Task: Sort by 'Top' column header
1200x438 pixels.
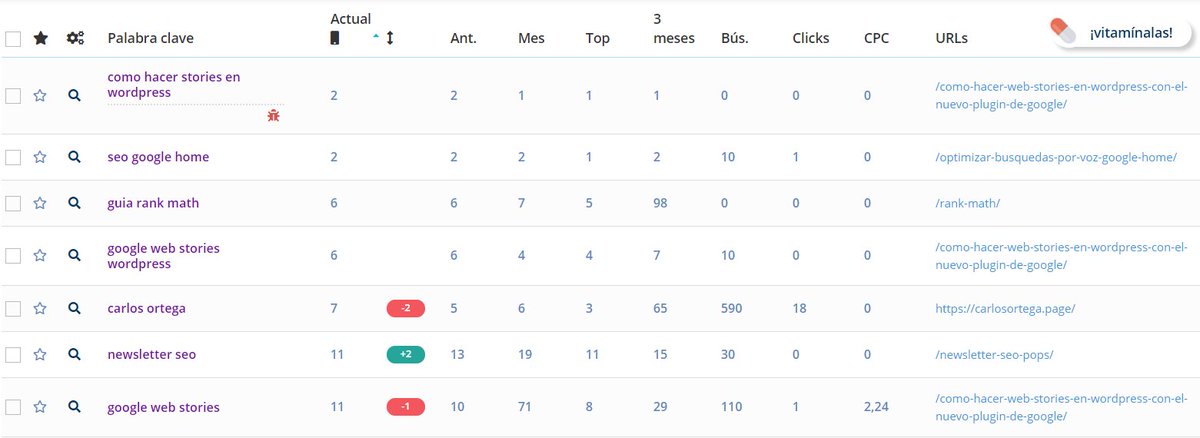Action: [x=598, y=38]
